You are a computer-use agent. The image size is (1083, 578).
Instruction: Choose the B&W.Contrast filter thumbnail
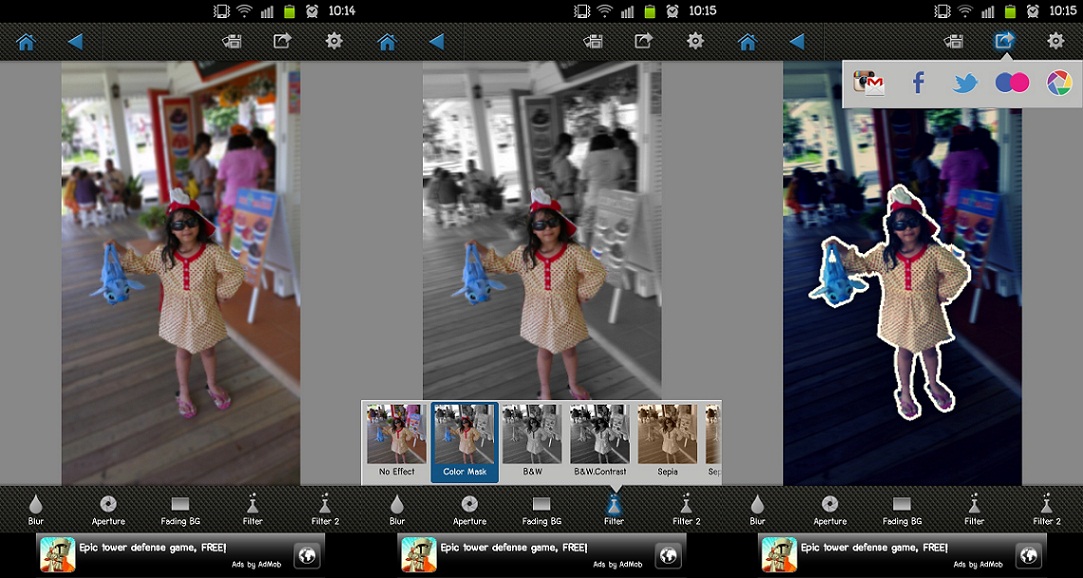pos(600,442)
